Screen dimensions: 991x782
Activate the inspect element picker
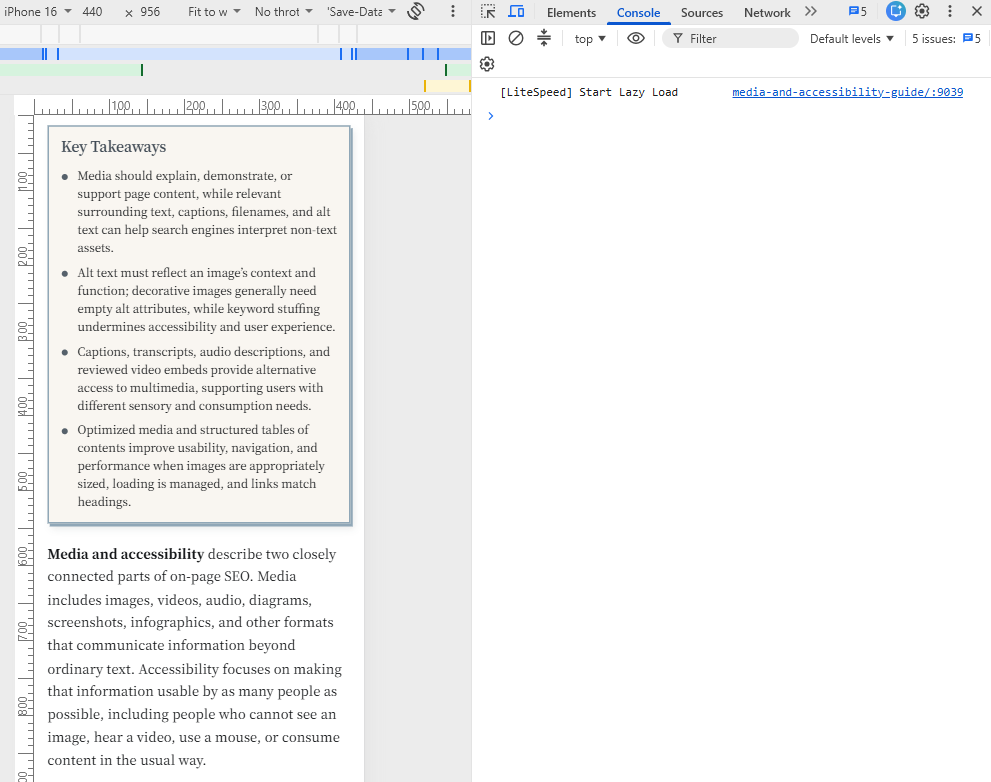488,11
